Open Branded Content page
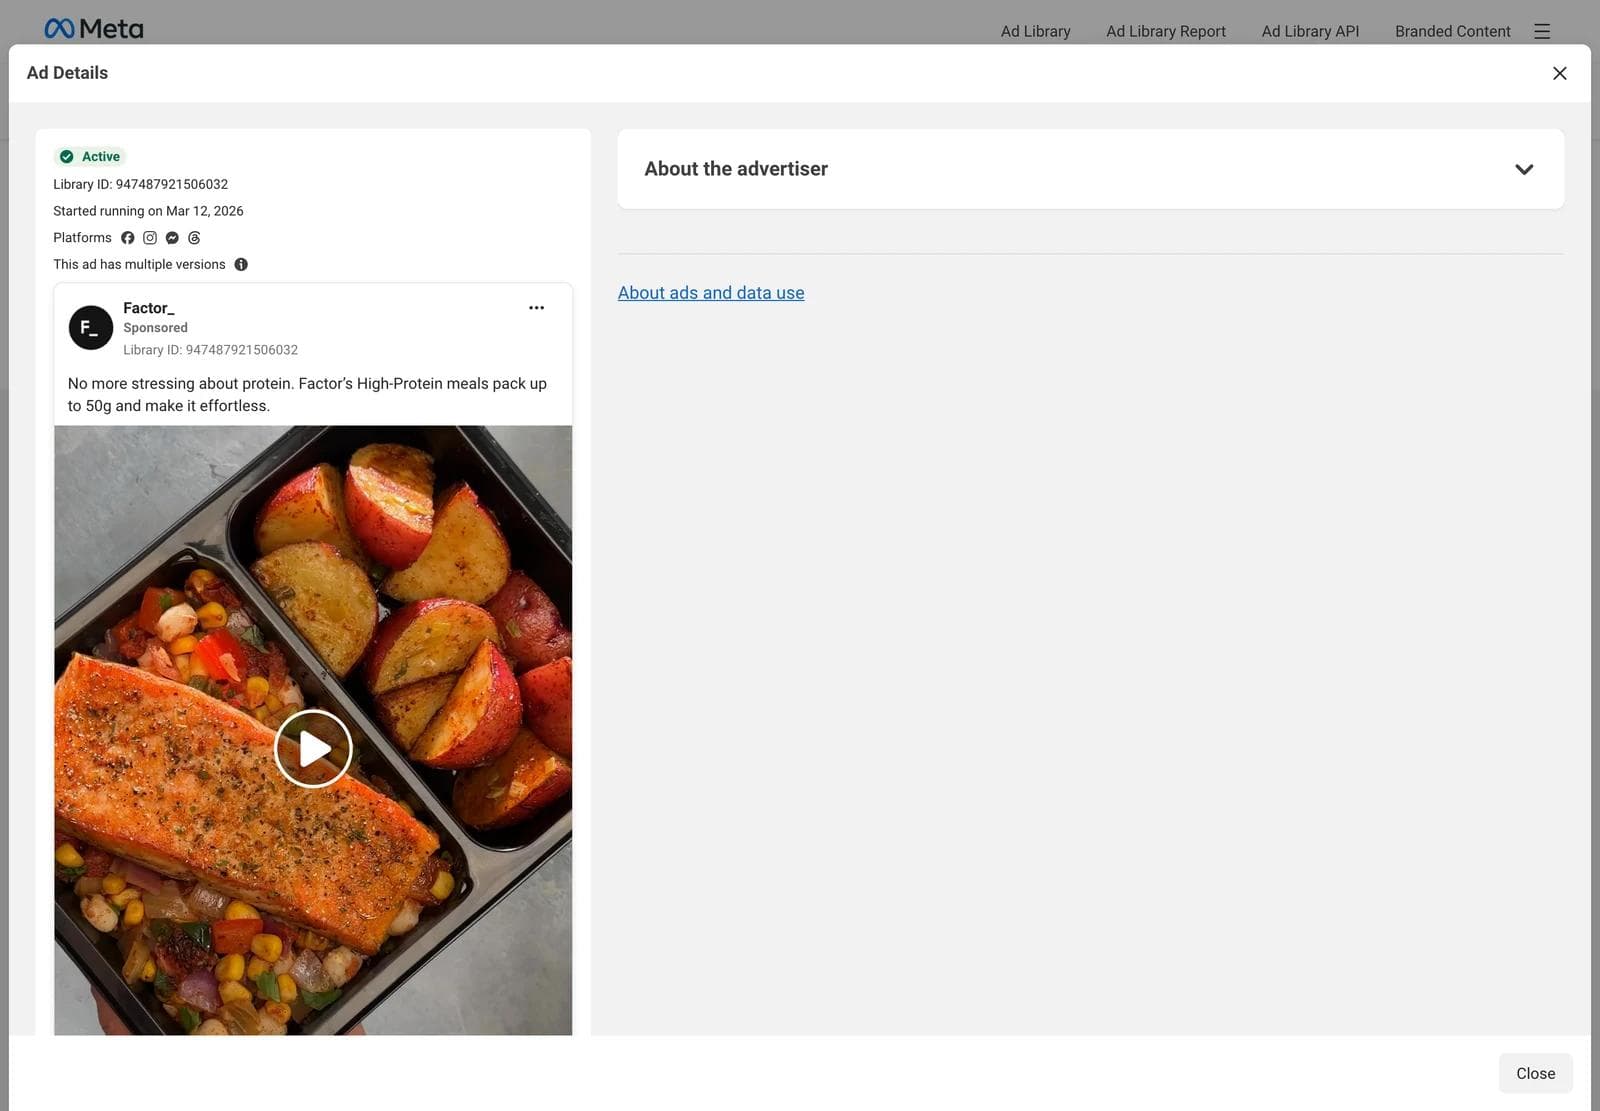 tap(1452, 31)
